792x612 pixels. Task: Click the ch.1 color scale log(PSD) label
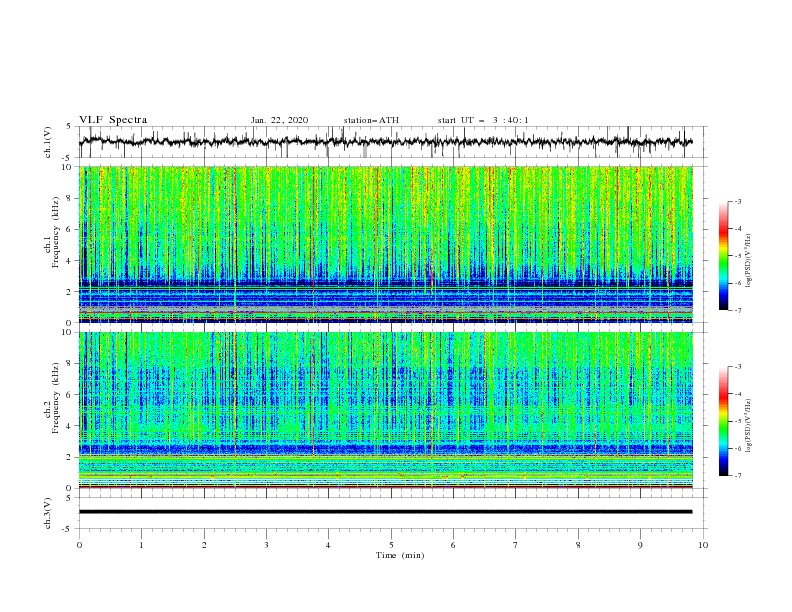pyautogui.click(x=749, y=261)
